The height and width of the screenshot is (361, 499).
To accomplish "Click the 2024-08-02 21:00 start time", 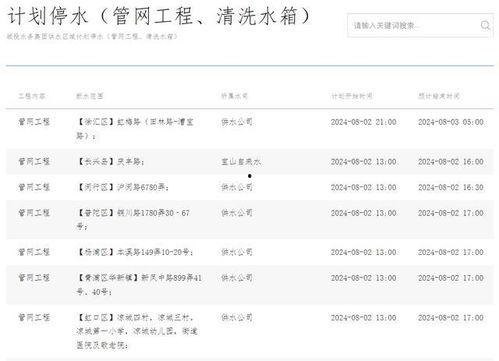I will click(x=364, y=122).
